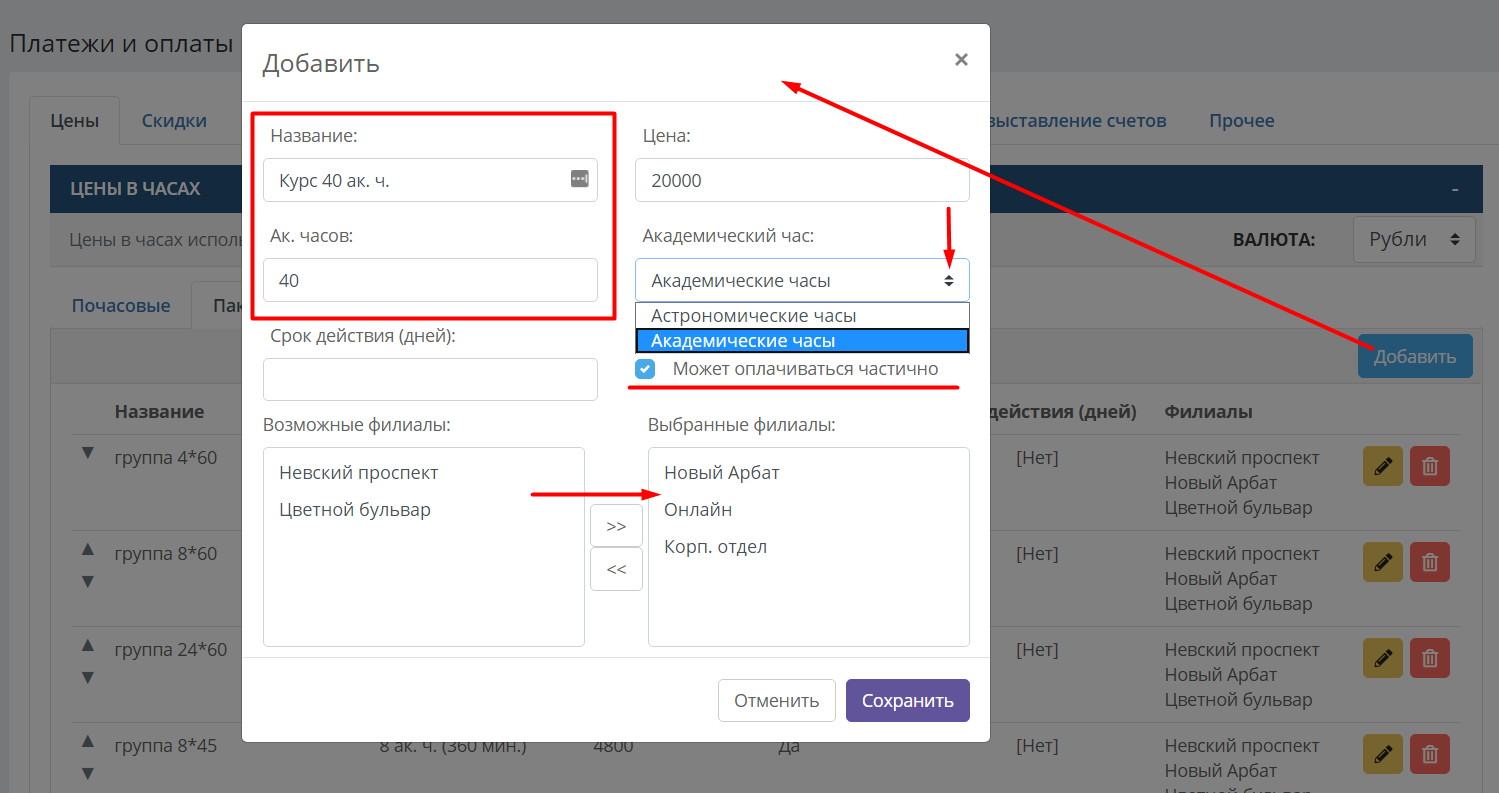Delete the группа 24*60 row with its trash icon

point(1430,658)
